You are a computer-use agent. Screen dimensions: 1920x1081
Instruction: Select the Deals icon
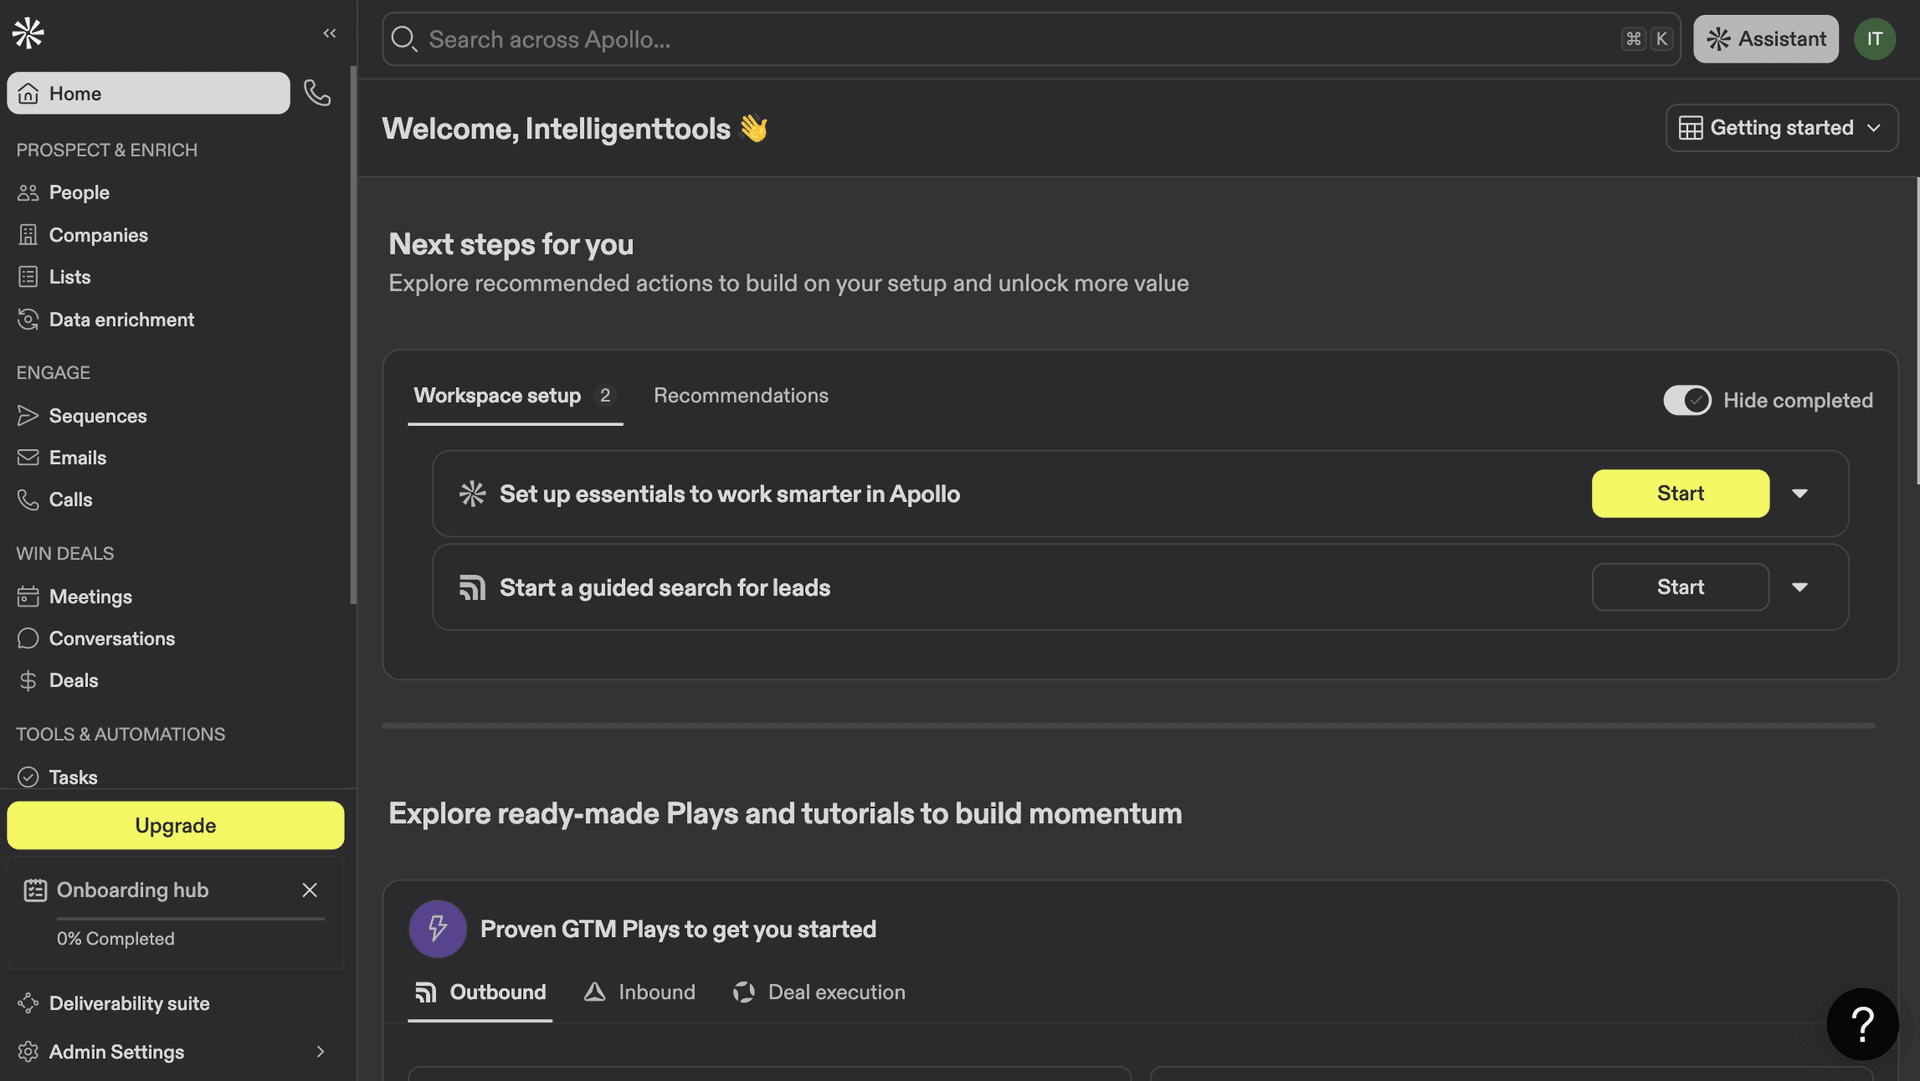tap(28, 680)
